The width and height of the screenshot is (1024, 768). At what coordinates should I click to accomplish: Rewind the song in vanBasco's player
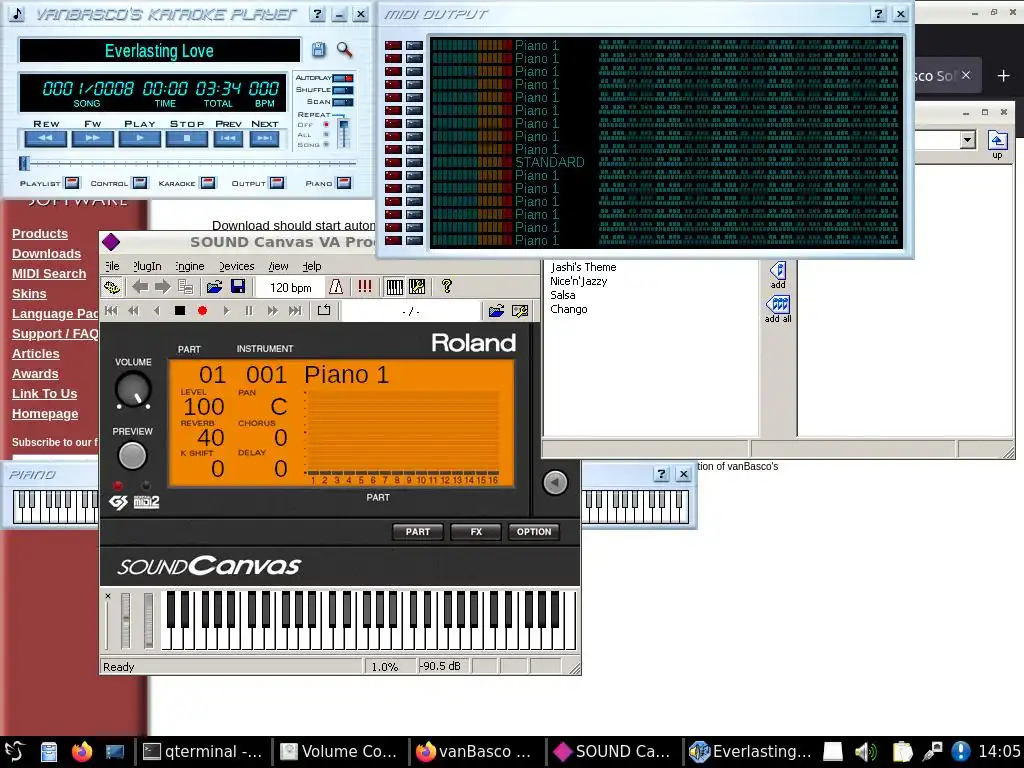[x=46, y=138]
